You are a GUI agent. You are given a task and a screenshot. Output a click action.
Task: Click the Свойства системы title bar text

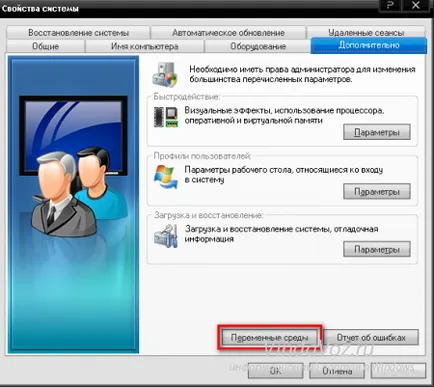tap(40, 9)
